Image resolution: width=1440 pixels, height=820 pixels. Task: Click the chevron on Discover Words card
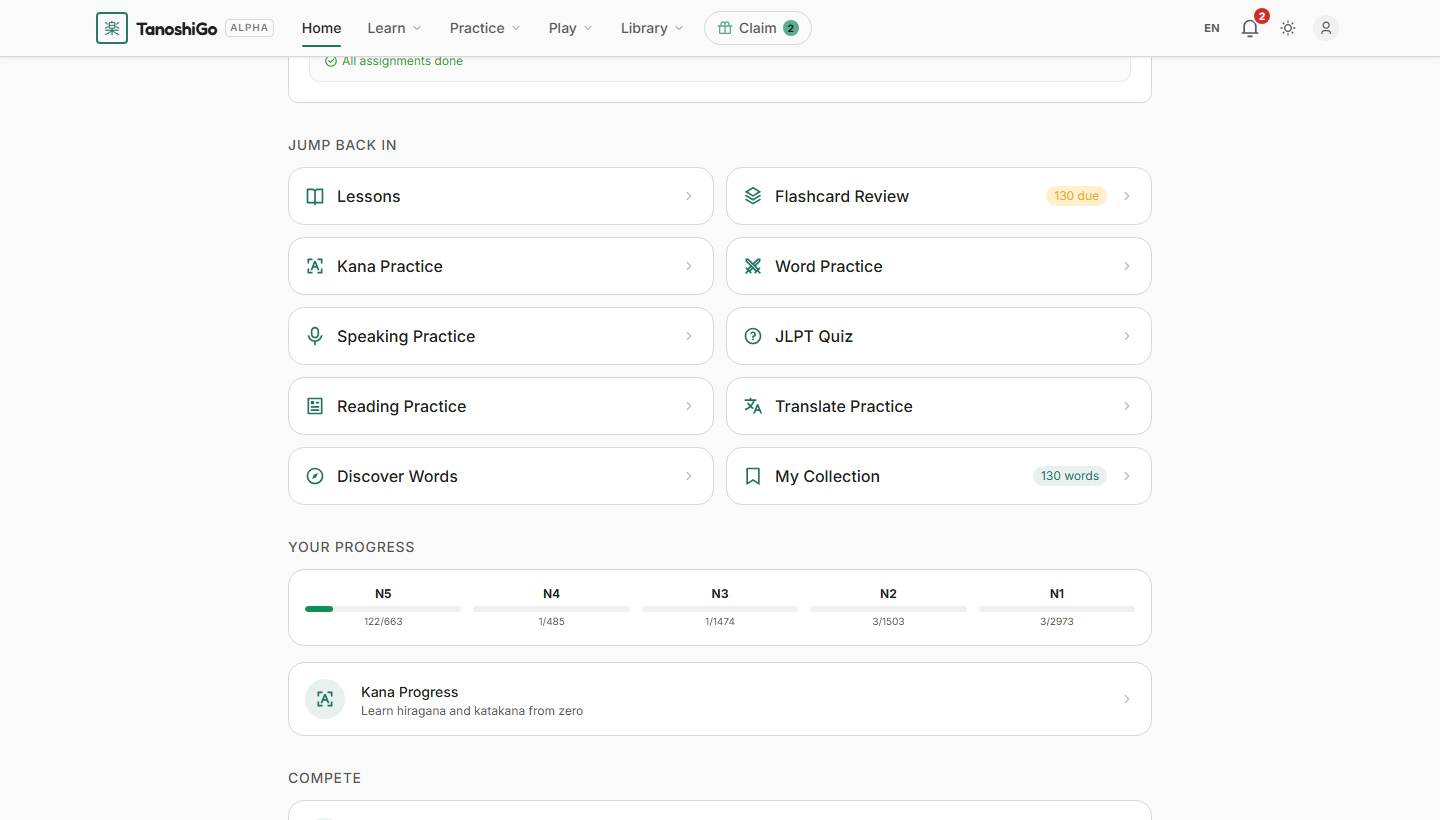tap(689, 476)
